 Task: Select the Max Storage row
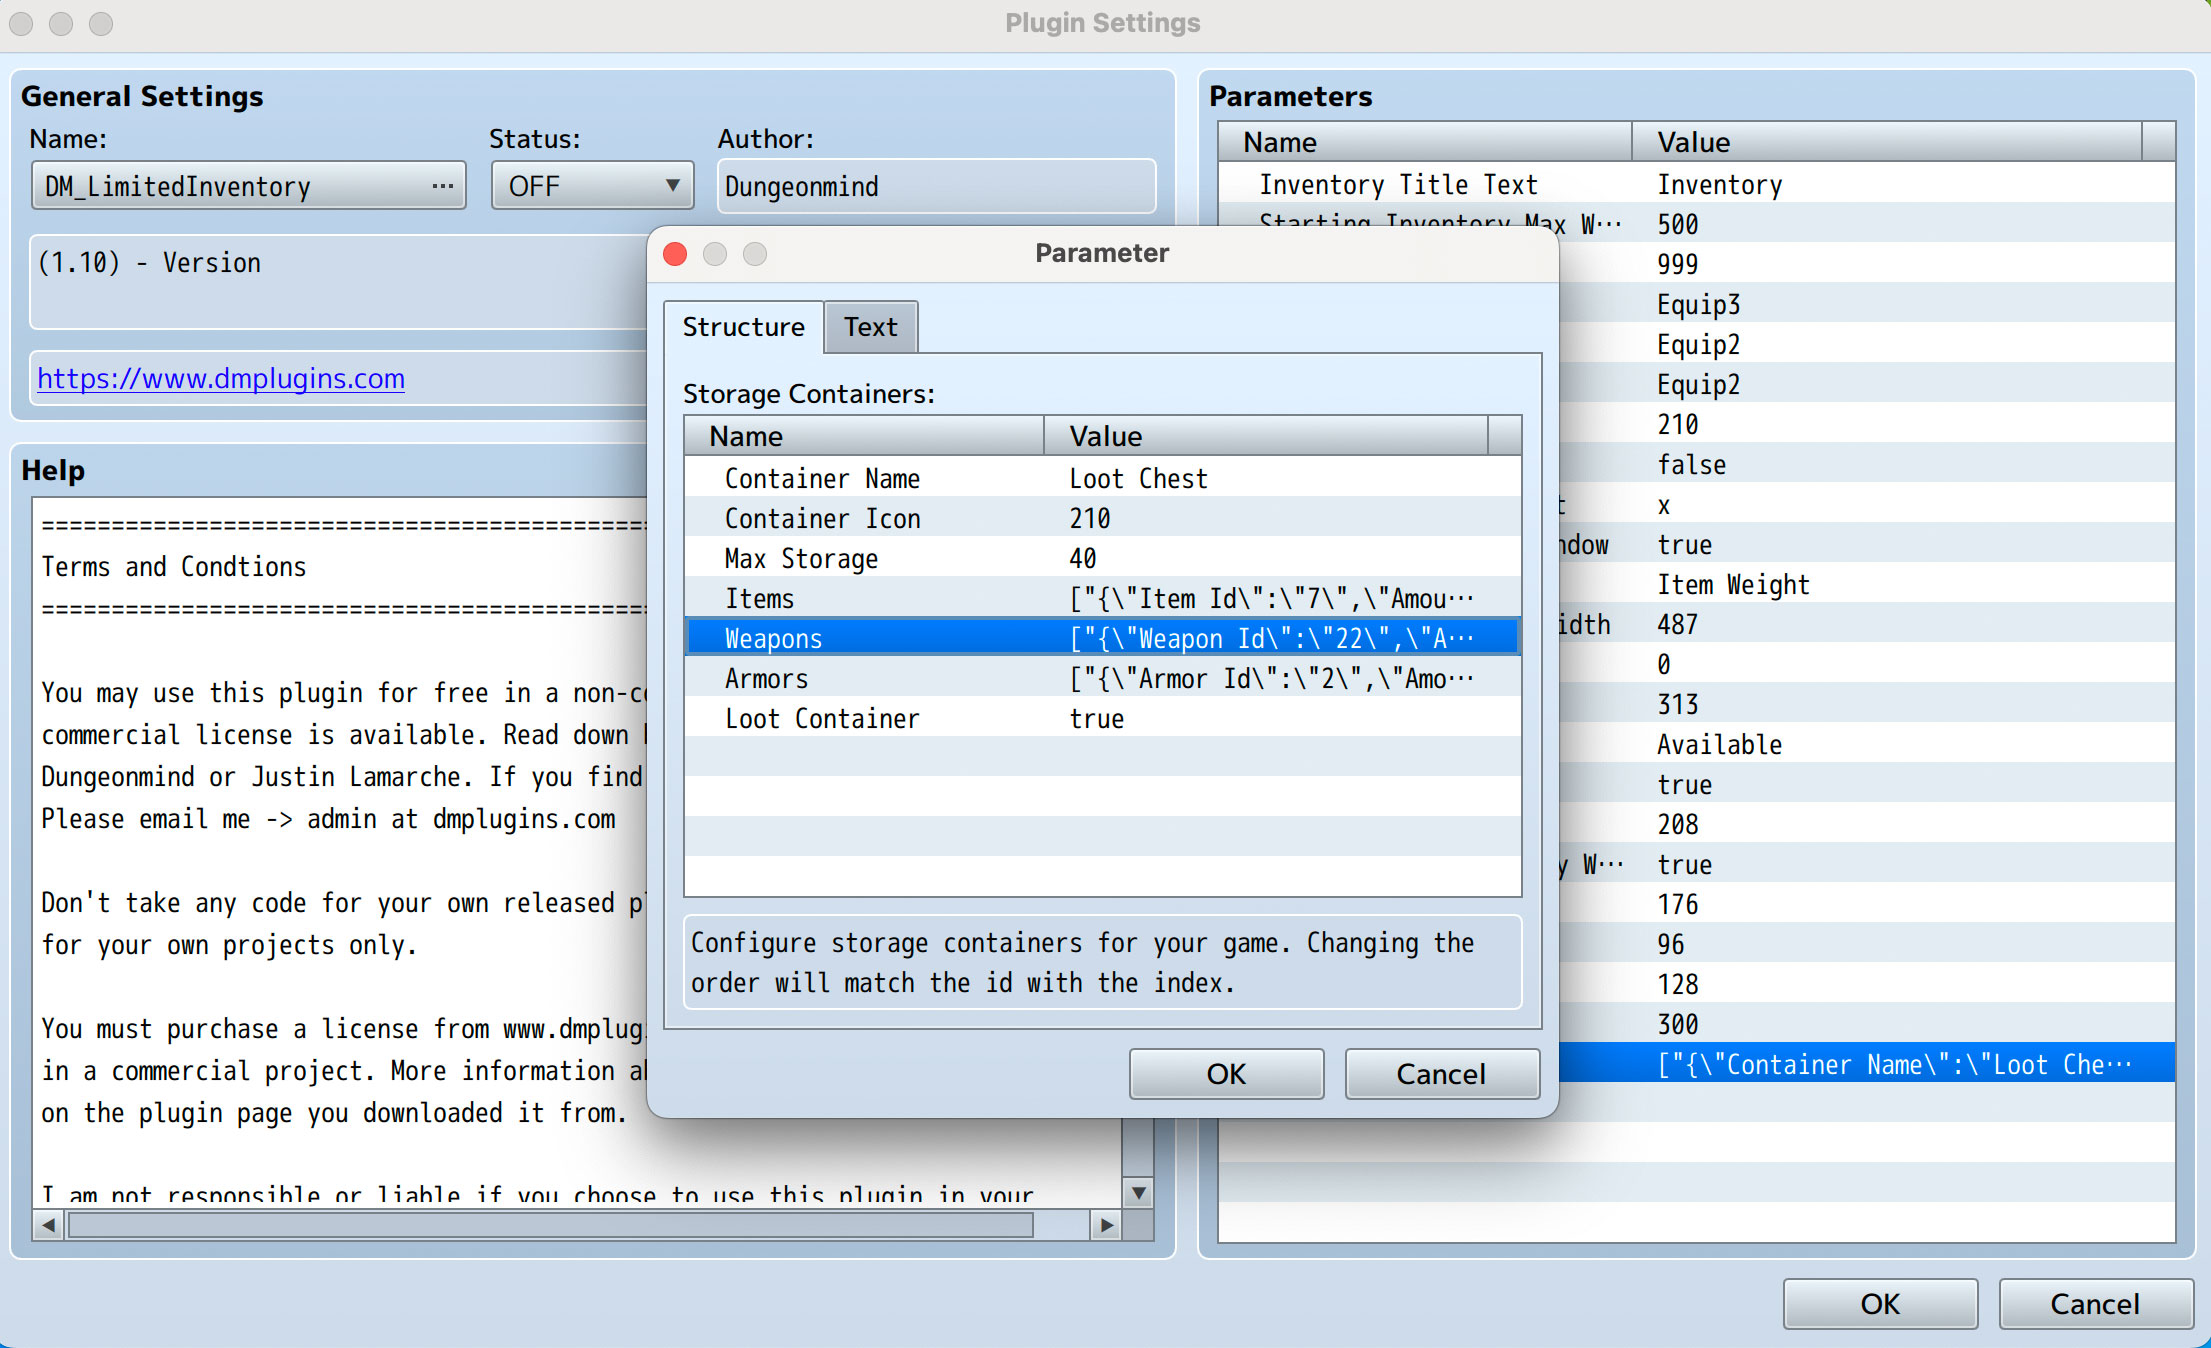point(1102,558)
